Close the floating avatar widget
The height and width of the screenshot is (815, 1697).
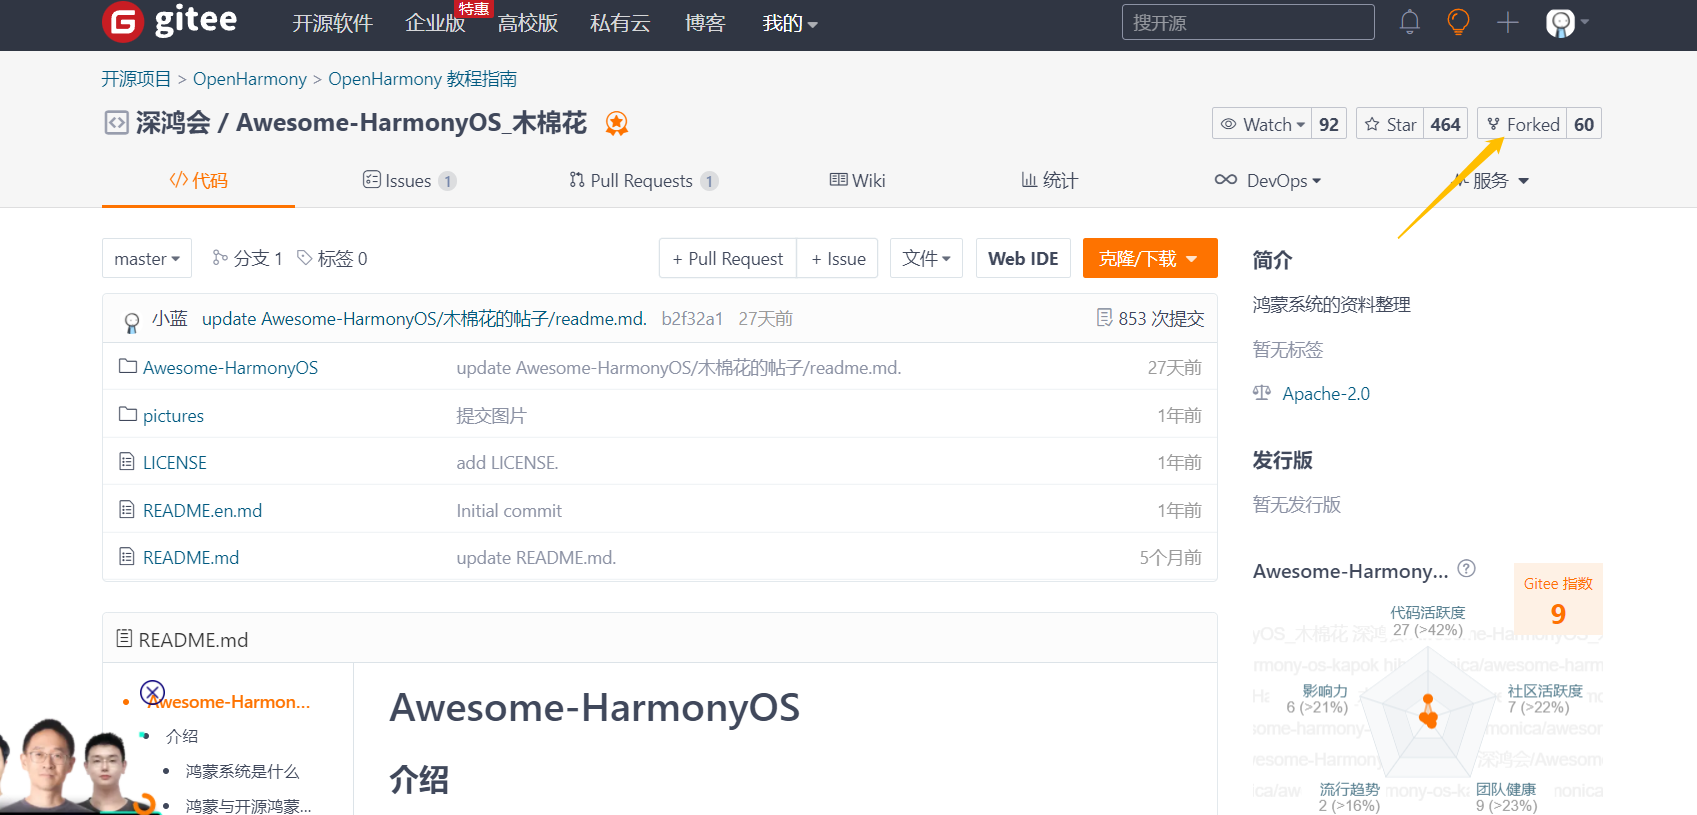click(152, 692)
